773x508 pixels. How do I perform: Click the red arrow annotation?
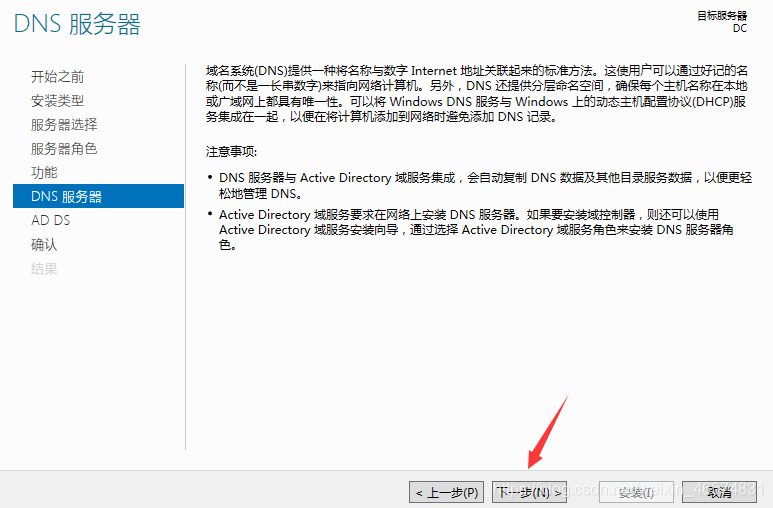click(x=548, y=432)
